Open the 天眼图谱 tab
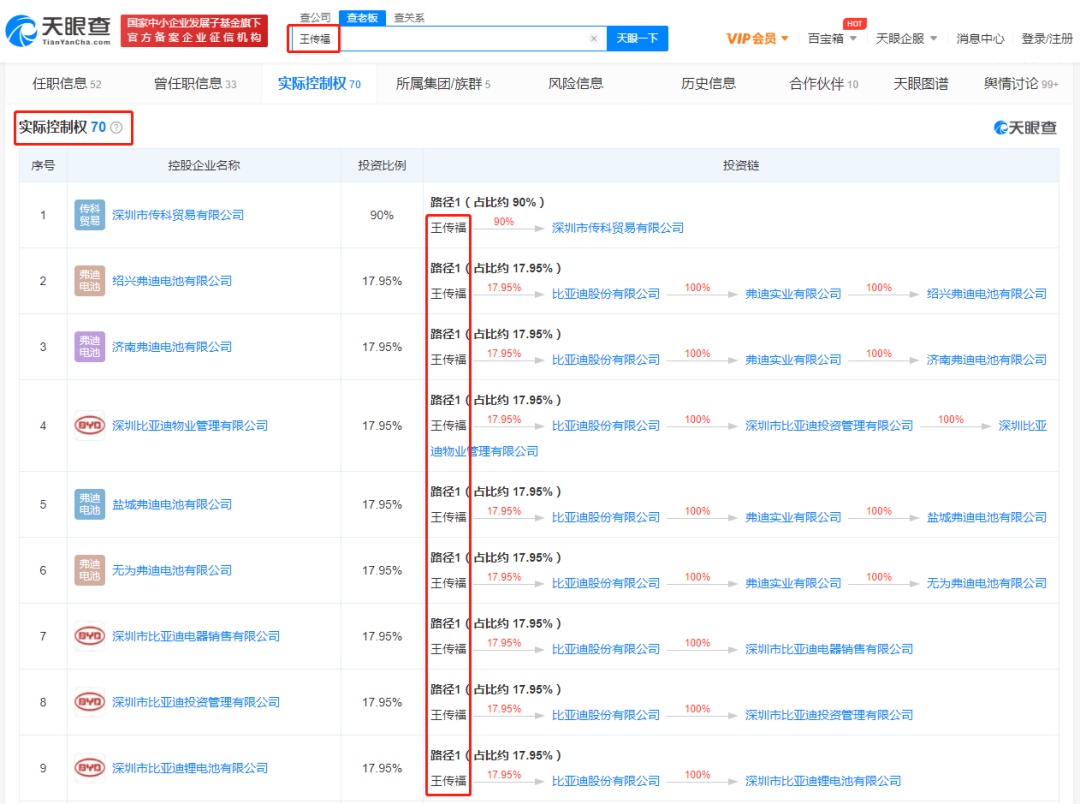The width and height of the screenshot is (1080, 804). click(x=921, y=84)
